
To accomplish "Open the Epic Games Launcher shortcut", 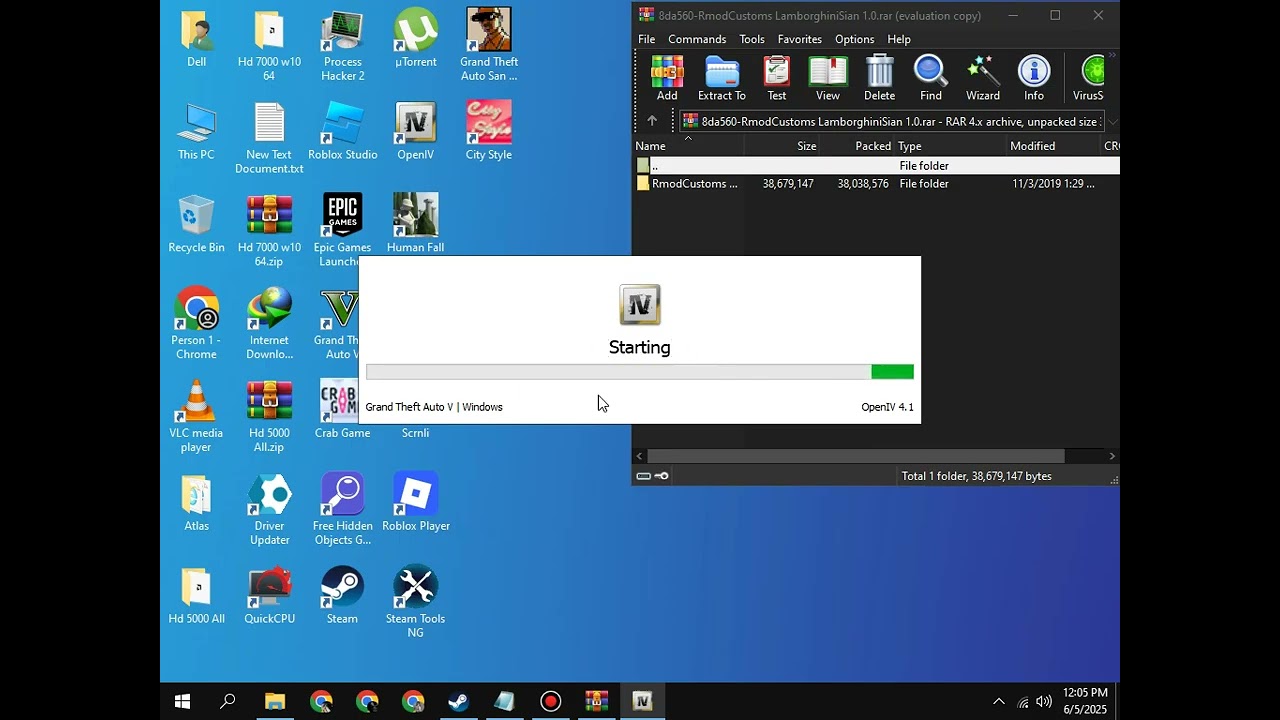I will tap(342, 232).
